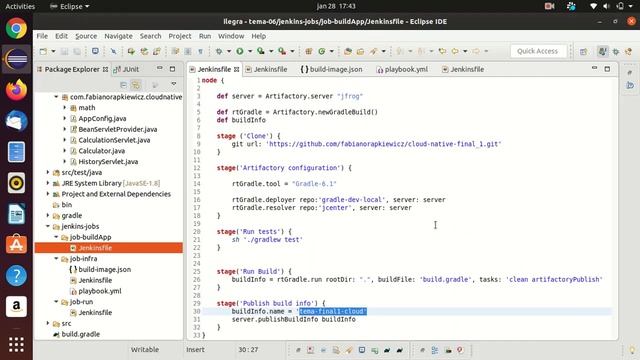
Task: Select playbook.yml in the tree
Action: tap(96, 291)
